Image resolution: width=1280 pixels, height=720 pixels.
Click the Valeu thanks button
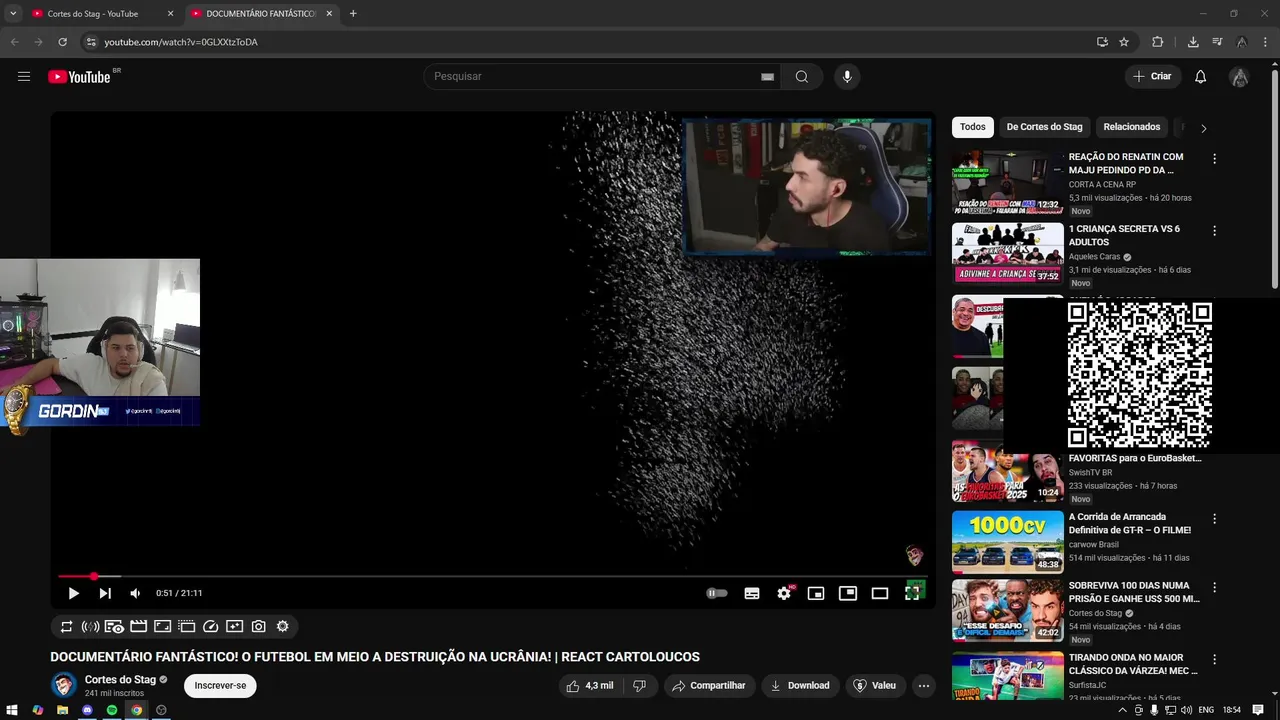coord(875,686)
